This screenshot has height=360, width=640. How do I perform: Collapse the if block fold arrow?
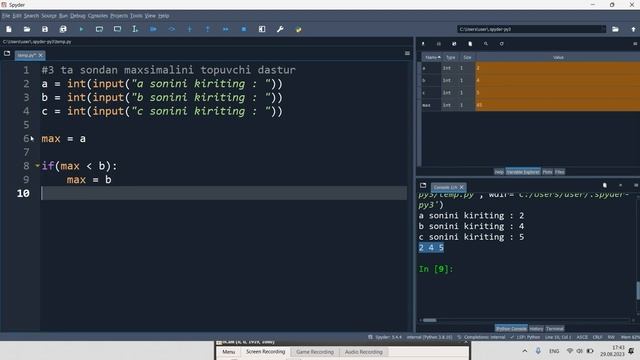pyautogui.click(x=37, y=166)
